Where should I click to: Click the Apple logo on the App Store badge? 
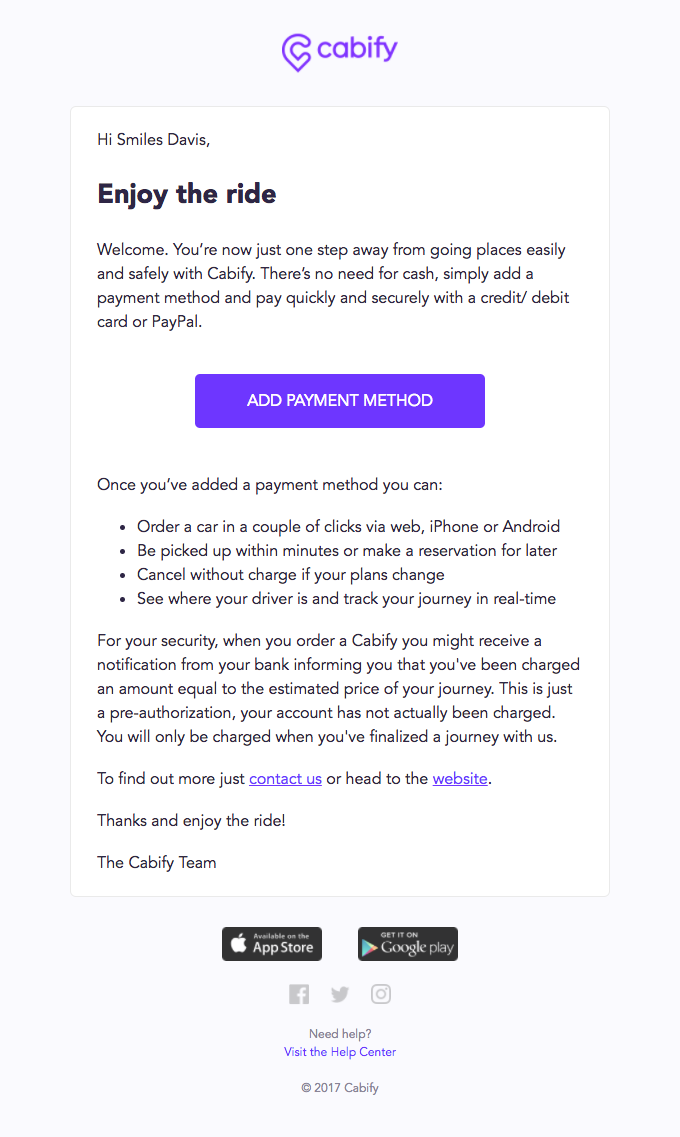[x=239, y=943]
